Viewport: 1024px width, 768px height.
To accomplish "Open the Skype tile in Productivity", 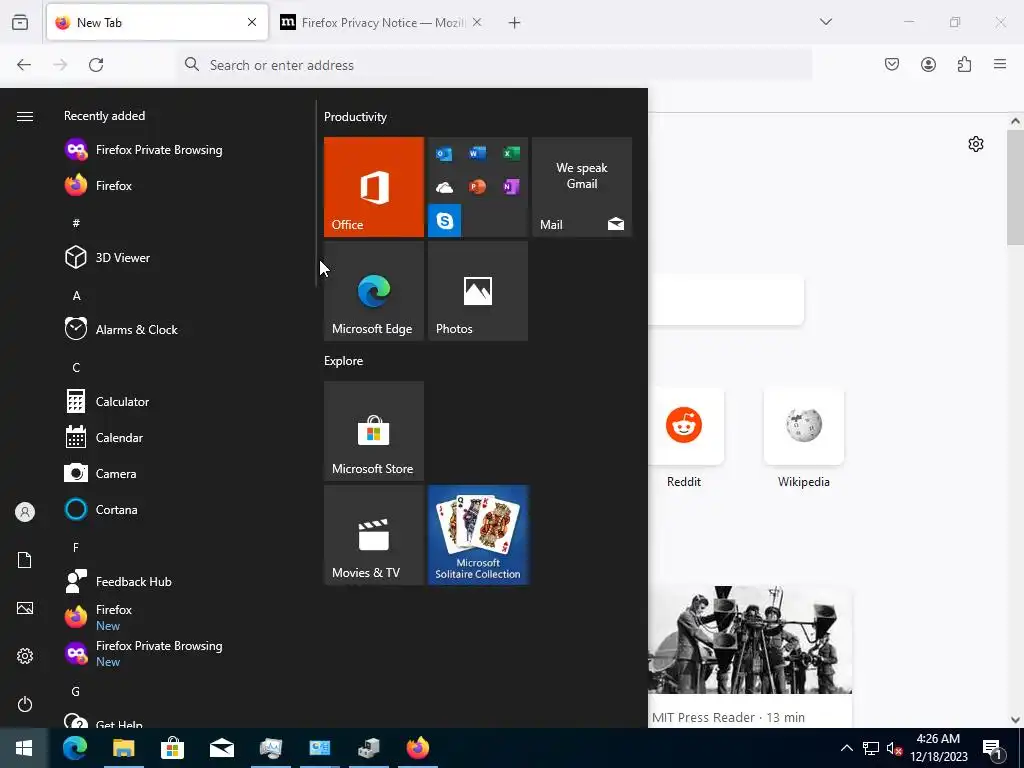I will (445, 221).
